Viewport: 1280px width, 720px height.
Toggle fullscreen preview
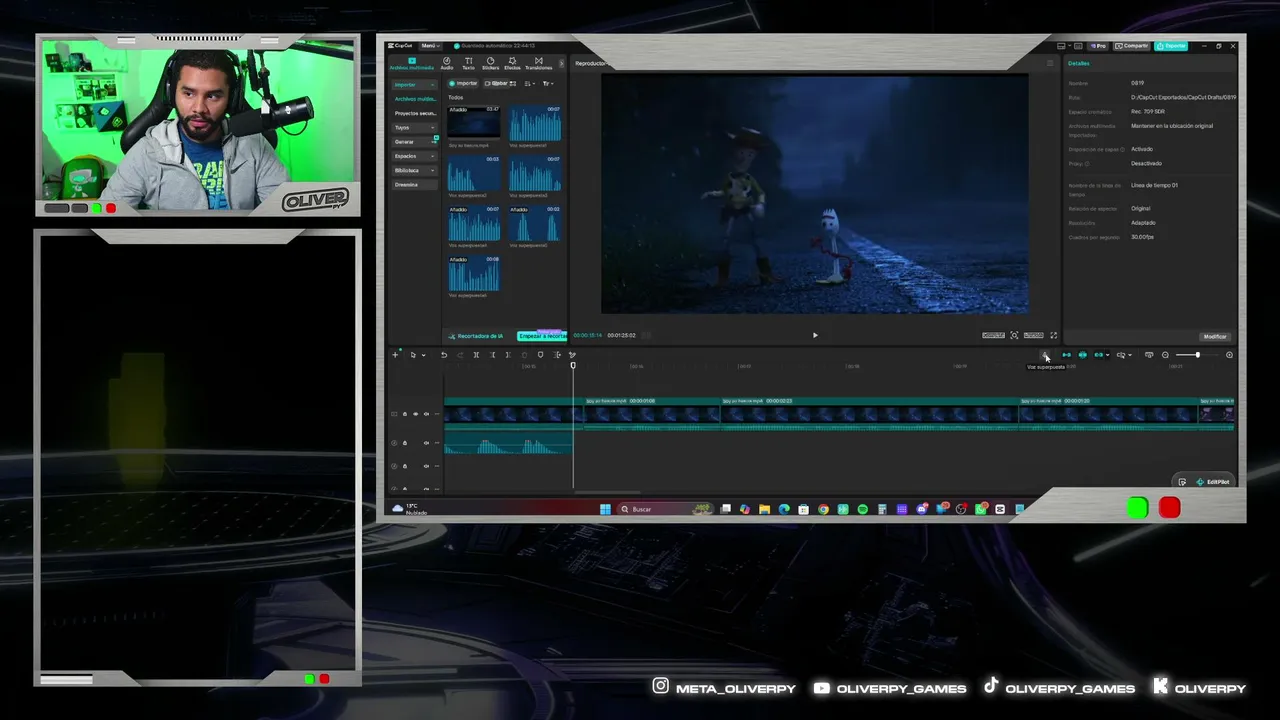[x=1053, y=335]
